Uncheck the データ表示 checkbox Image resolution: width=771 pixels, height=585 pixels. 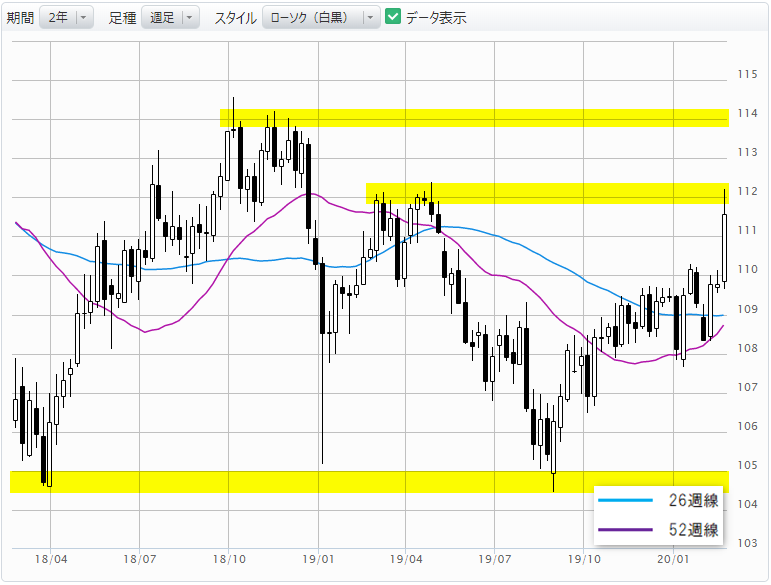pos(393,17)
